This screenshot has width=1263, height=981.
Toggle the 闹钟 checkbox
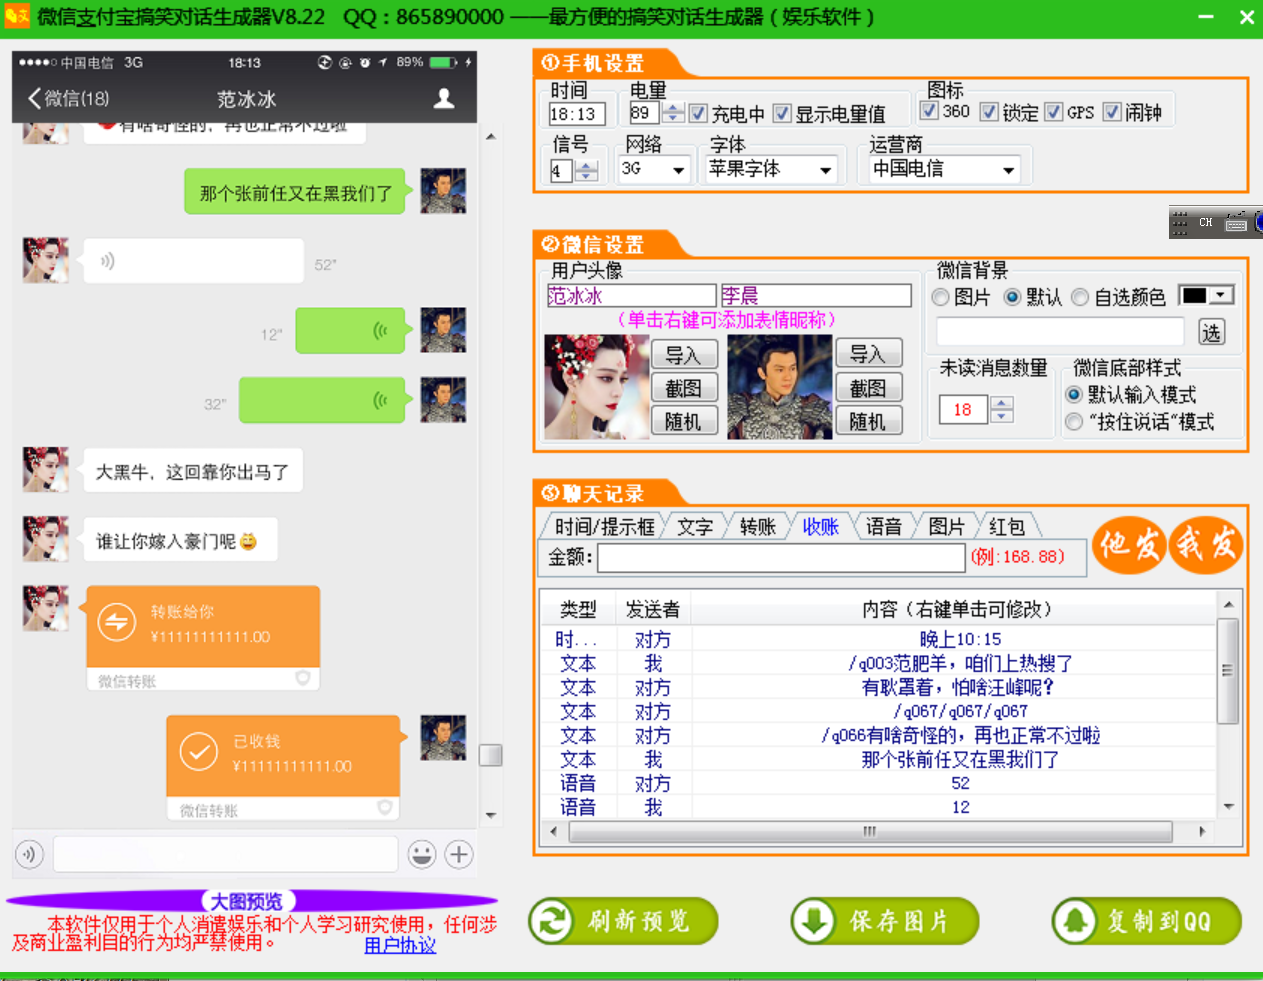pos(1112,111)
